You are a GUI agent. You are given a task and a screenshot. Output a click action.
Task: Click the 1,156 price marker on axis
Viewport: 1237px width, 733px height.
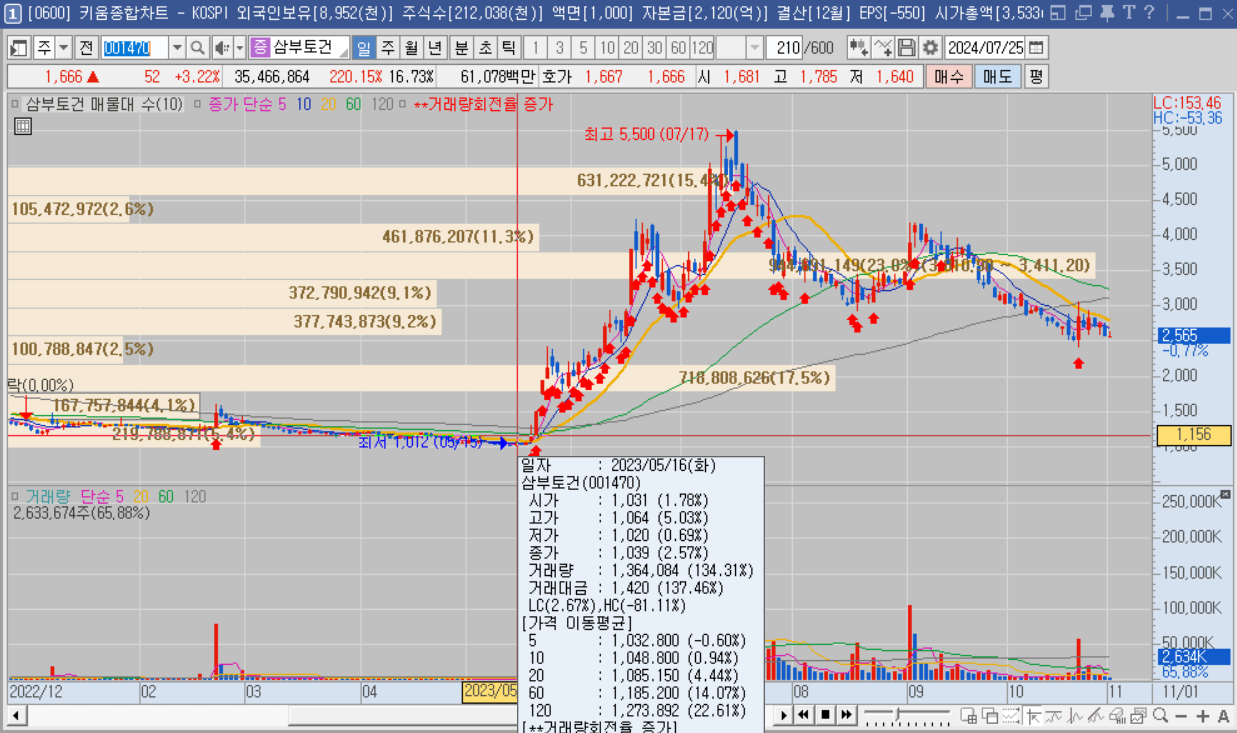[x=1192, y=435]
